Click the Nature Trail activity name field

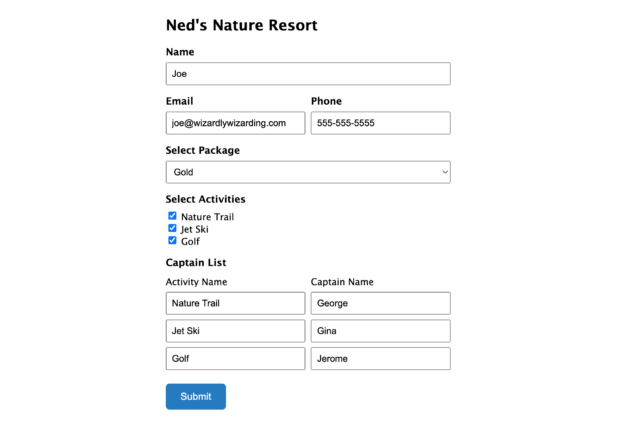tap(235, 303)
